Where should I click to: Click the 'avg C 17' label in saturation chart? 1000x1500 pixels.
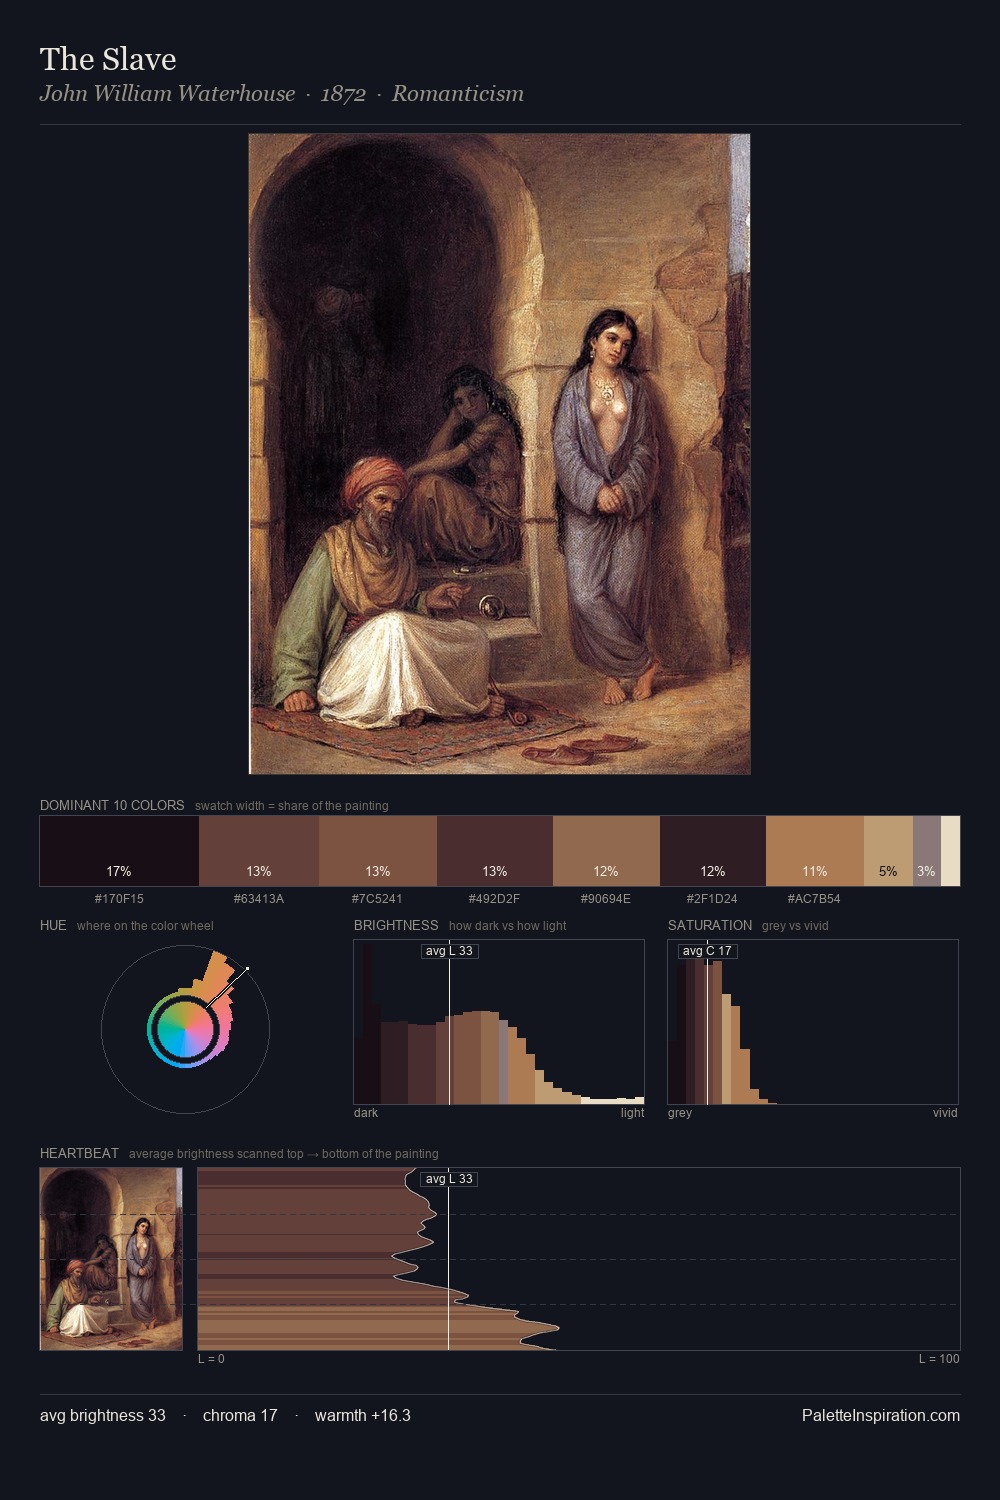(x=706, y=951)
